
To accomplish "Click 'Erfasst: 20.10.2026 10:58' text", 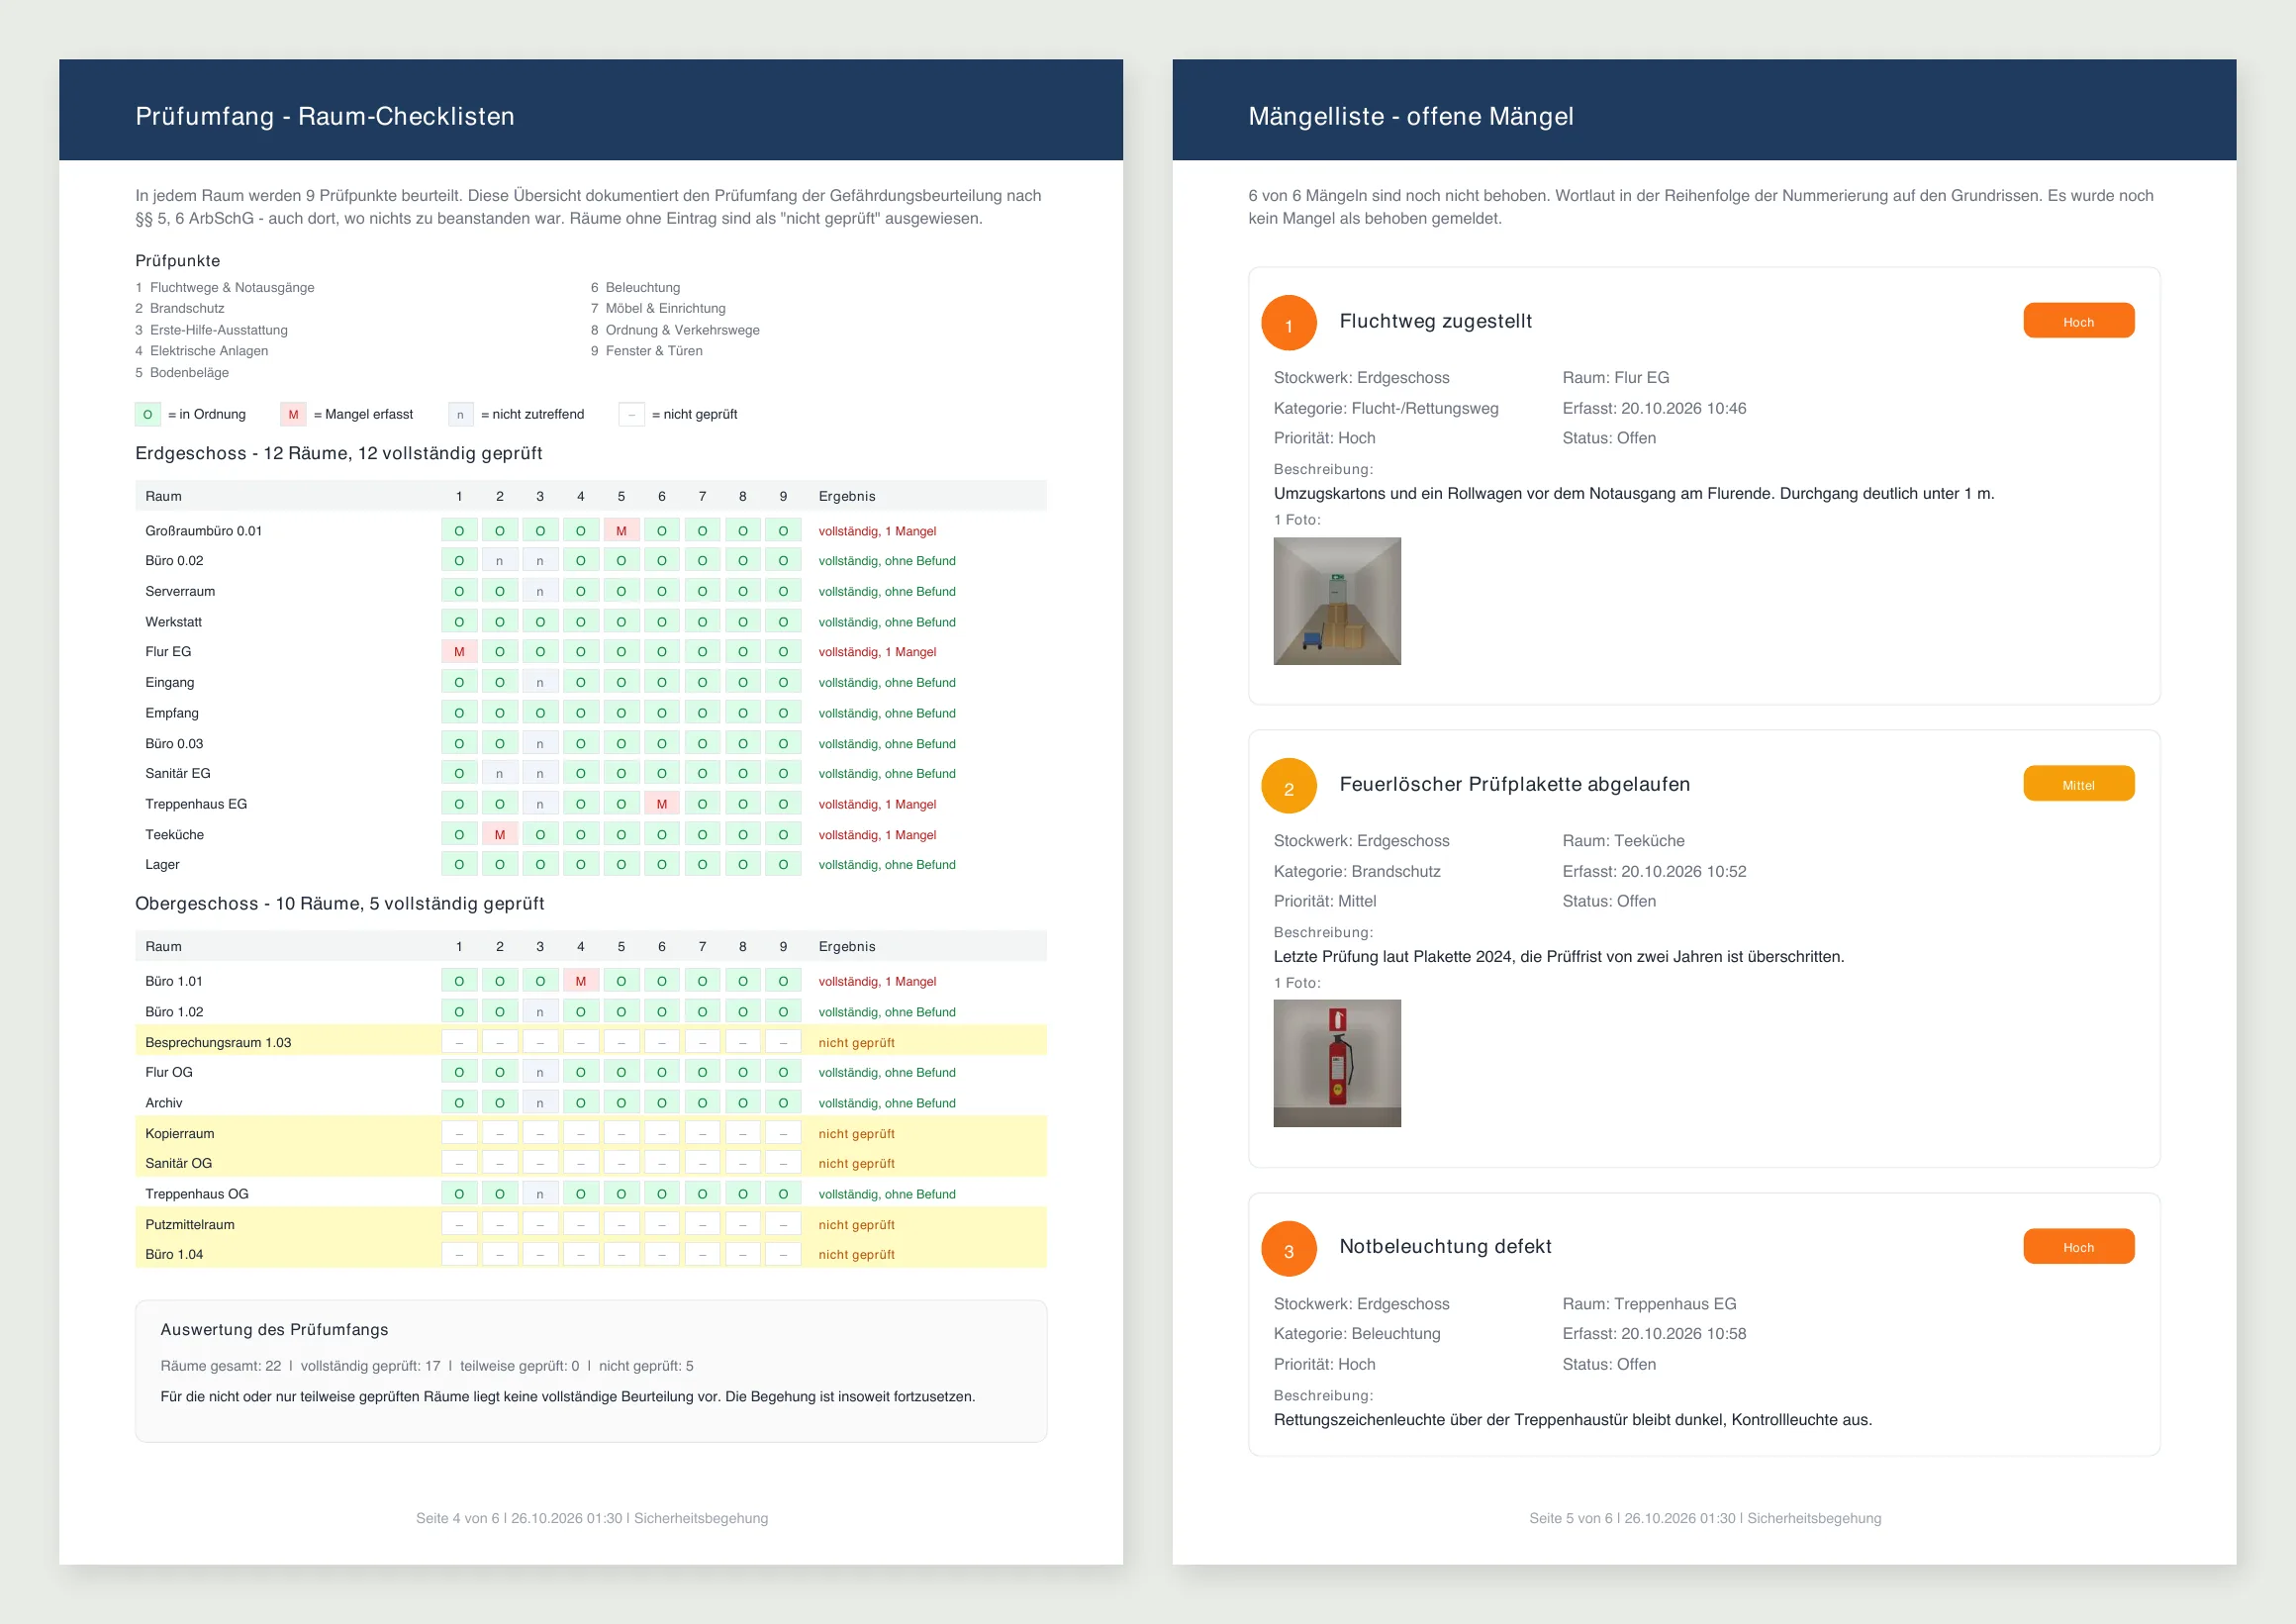I will pyautogui.click(x=1654, y=1333).
